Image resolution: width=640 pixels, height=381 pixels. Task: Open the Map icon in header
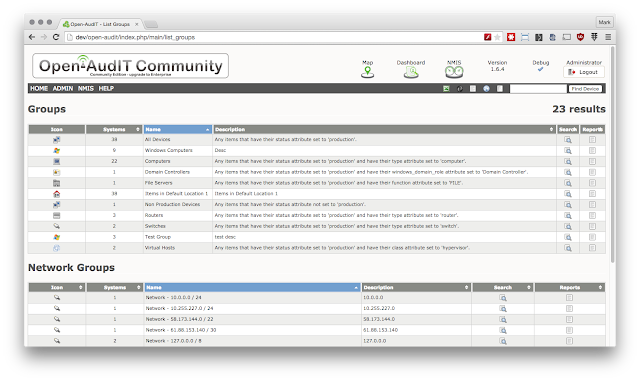click(367, 72)
